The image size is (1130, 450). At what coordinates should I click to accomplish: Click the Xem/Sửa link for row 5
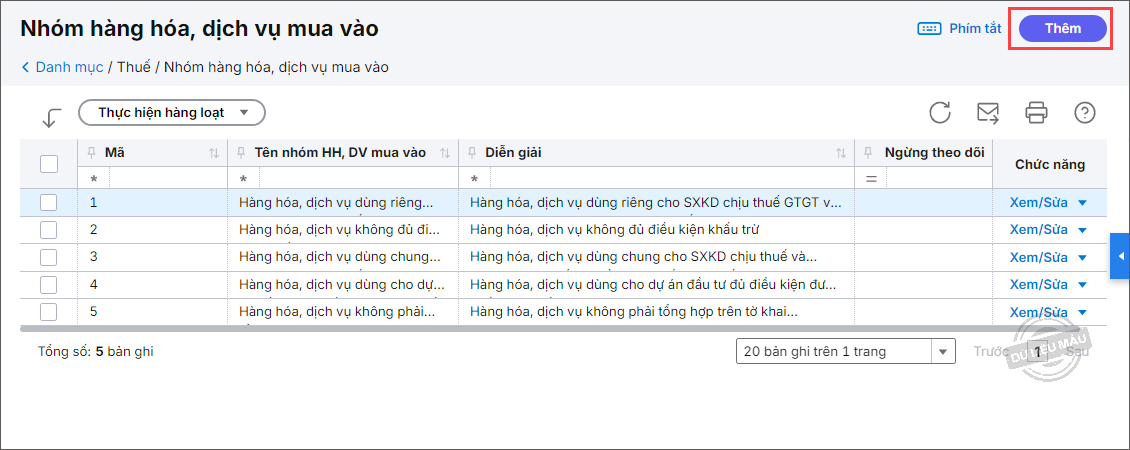(x=1038, y=312)
